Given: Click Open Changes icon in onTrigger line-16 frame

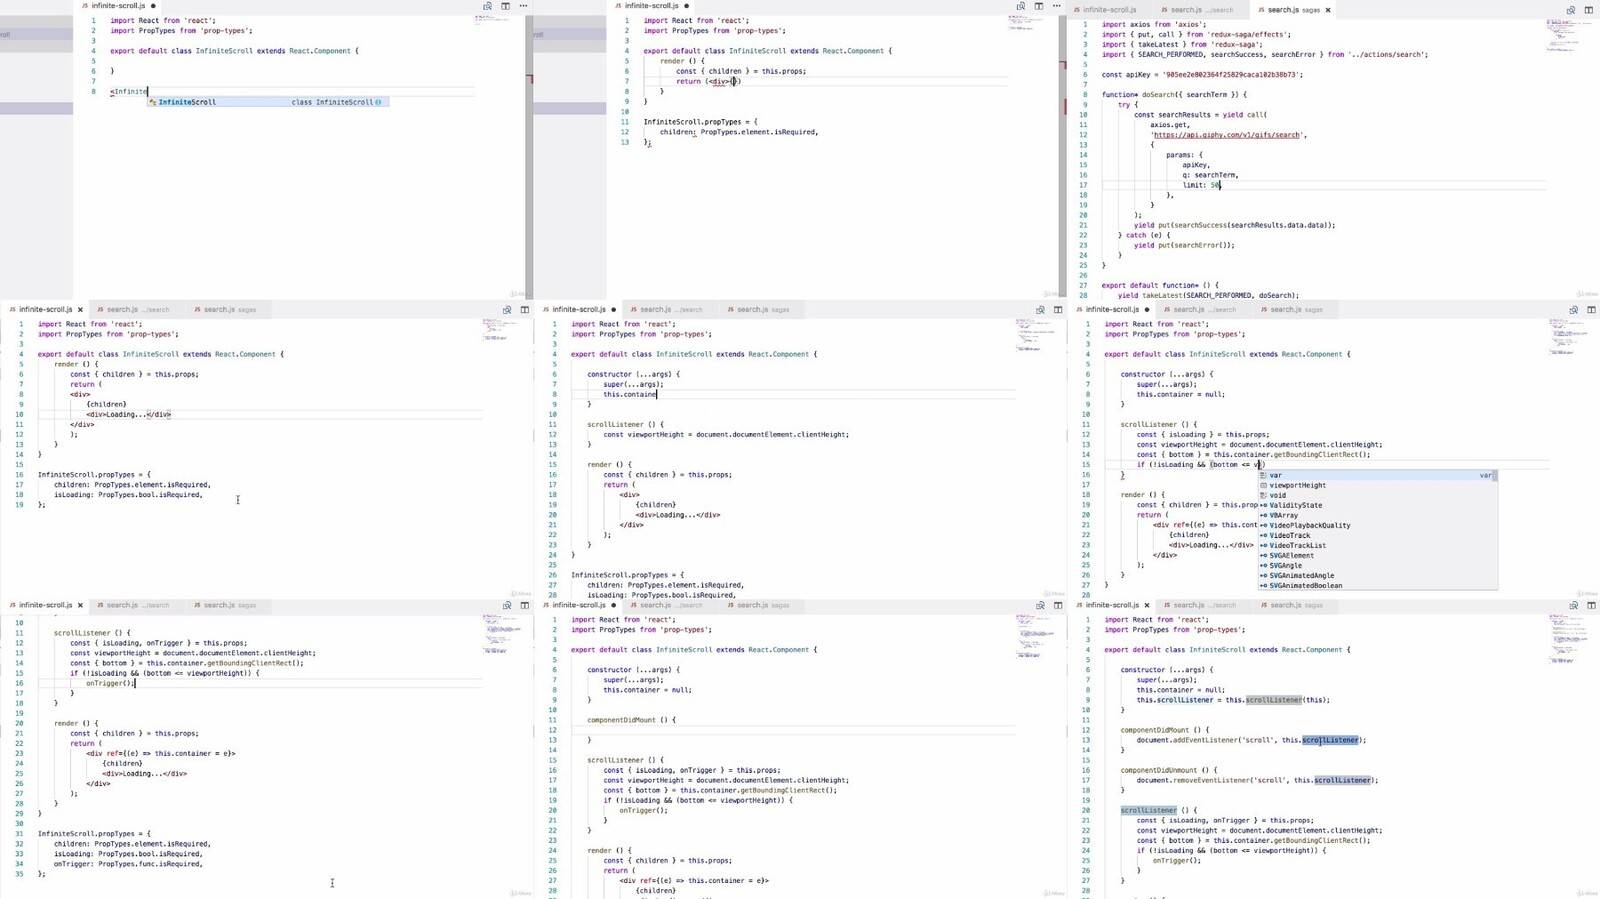Looking at the screenshot, I should point(507,605).
